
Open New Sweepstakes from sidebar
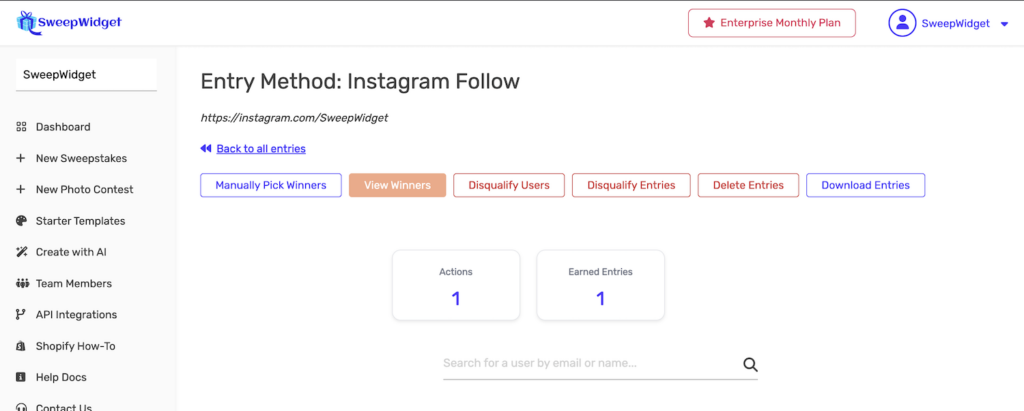coord(81,158)
